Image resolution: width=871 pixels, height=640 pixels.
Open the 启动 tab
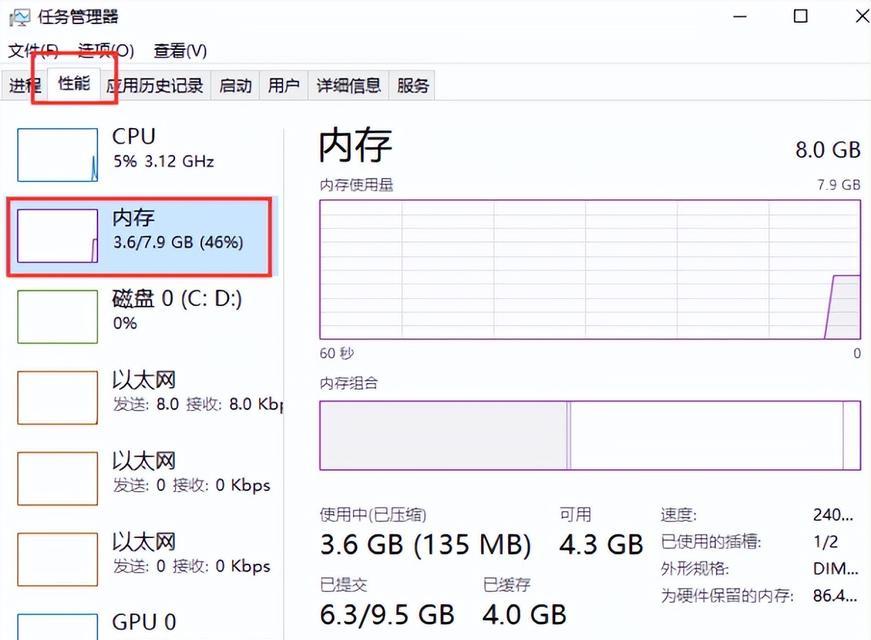[236, 86]
